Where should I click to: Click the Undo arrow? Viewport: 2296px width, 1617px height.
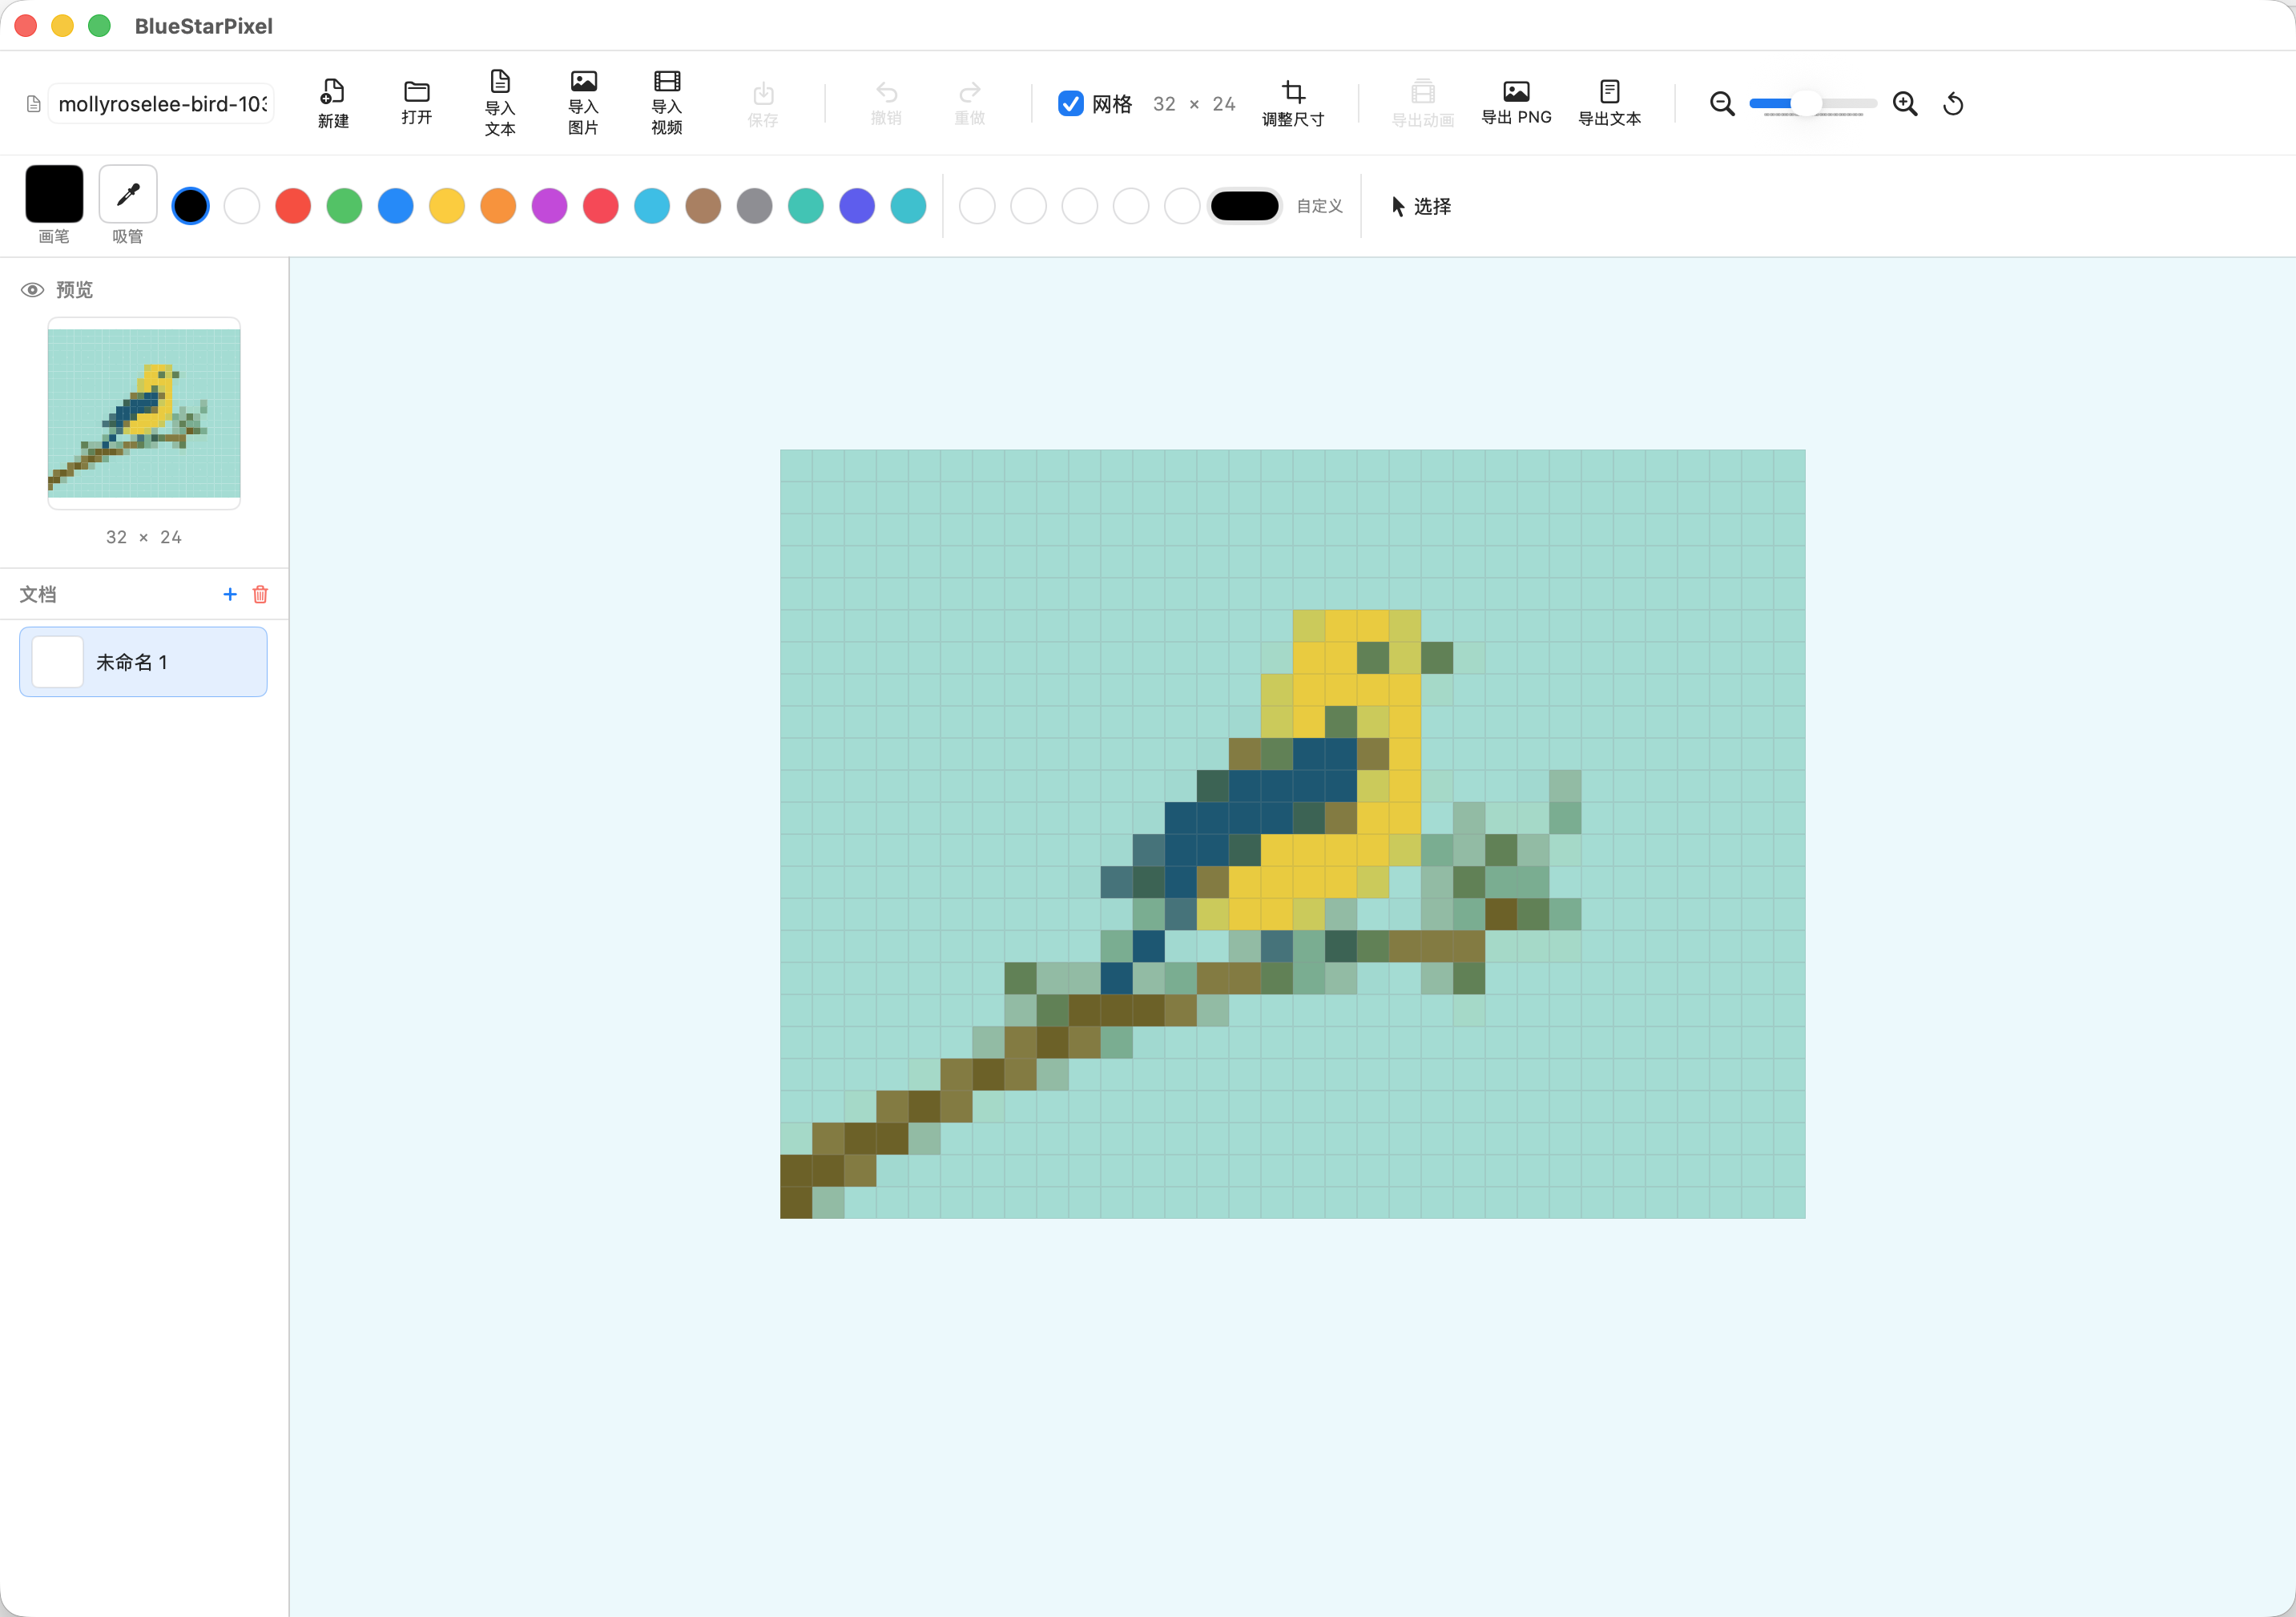(x=886, y=92)
